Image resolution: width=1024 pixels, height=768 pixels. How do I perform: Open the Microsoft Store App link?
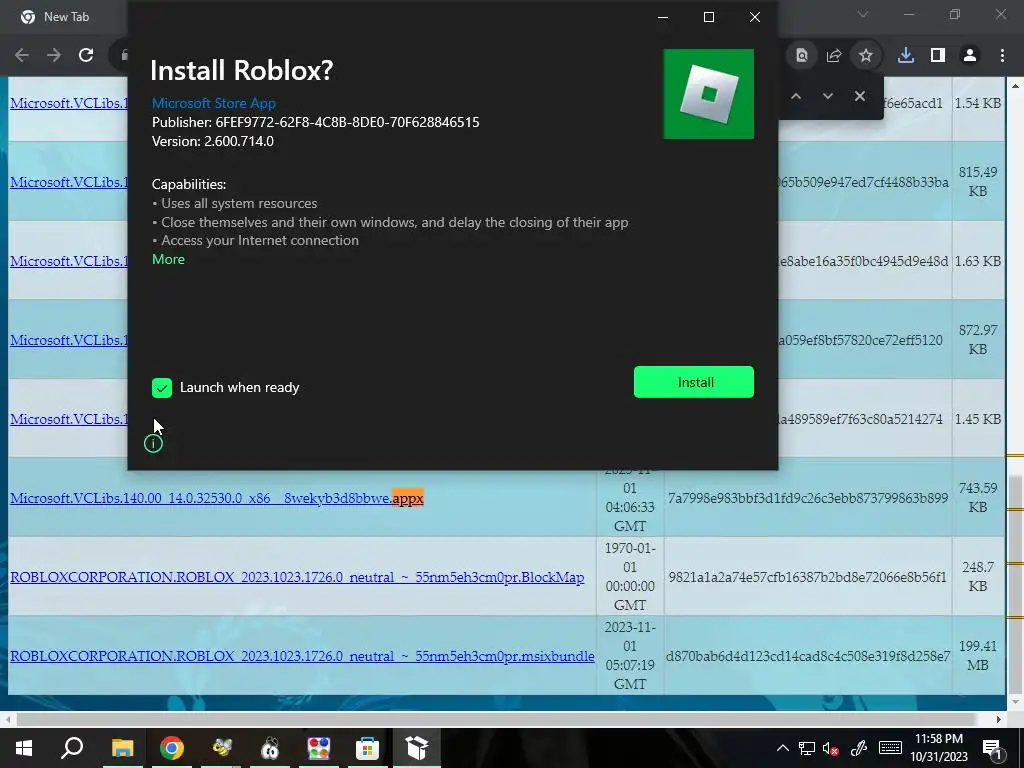click(214, 103)
